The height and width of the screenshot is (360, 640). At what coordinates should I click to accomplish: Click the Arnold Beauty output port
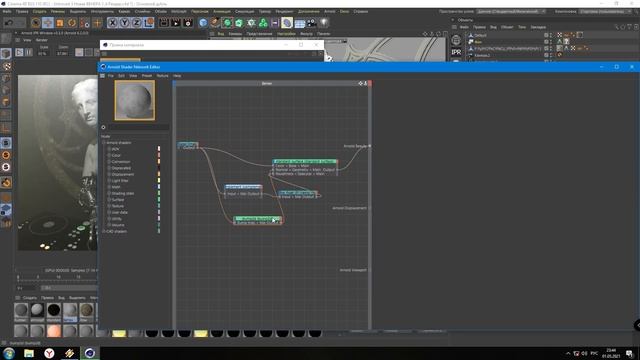coord(370,146)
